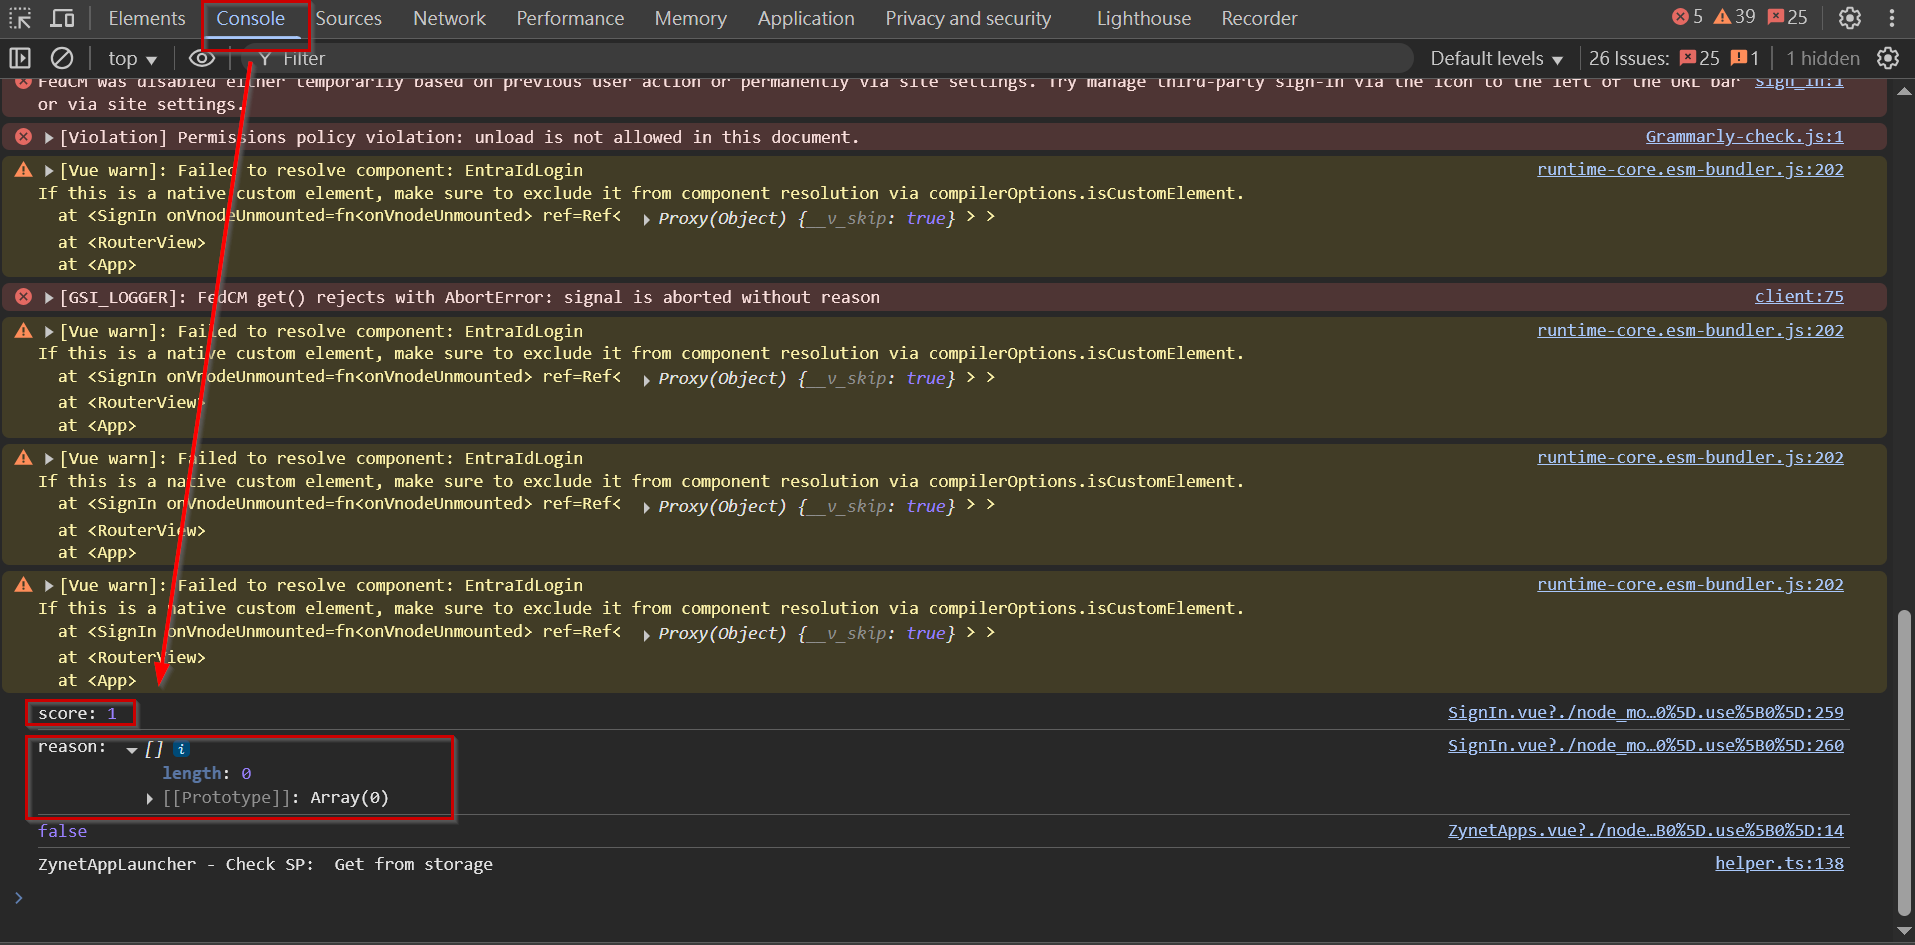This screenshot has height=945, width=1915.
Task: Expand Proxy(Object) in first Vue warning
Action: [647, 219]
